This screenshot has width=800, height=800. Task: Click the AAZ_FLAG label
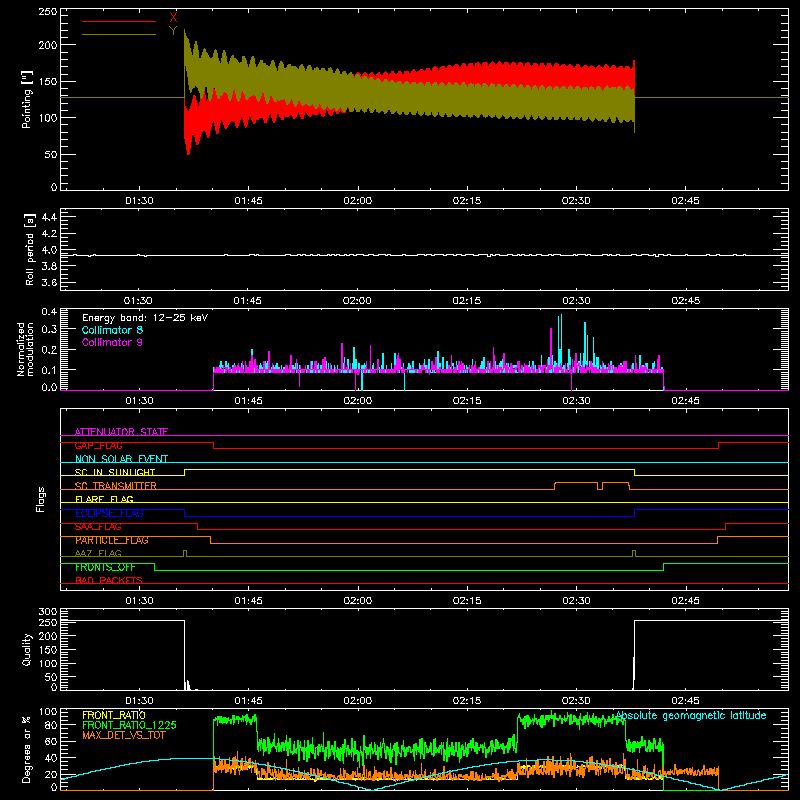coord(98,553)
